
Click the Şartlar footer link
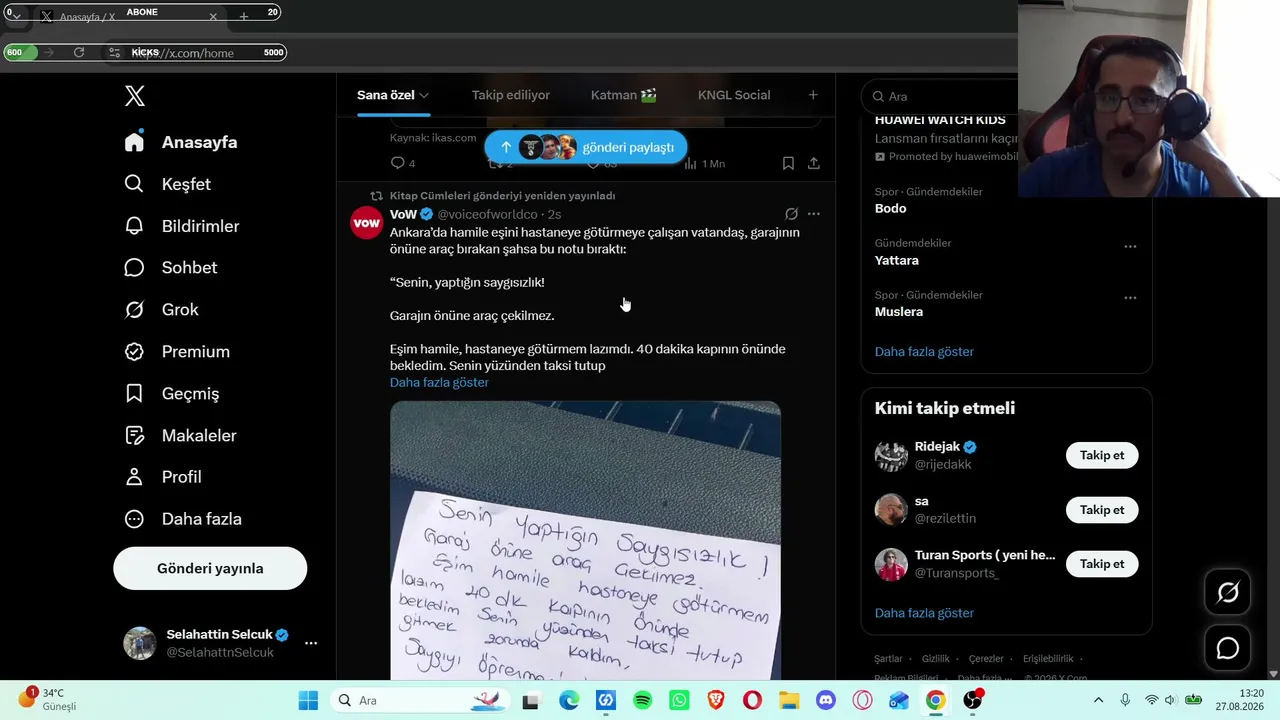tap(888, 659)
